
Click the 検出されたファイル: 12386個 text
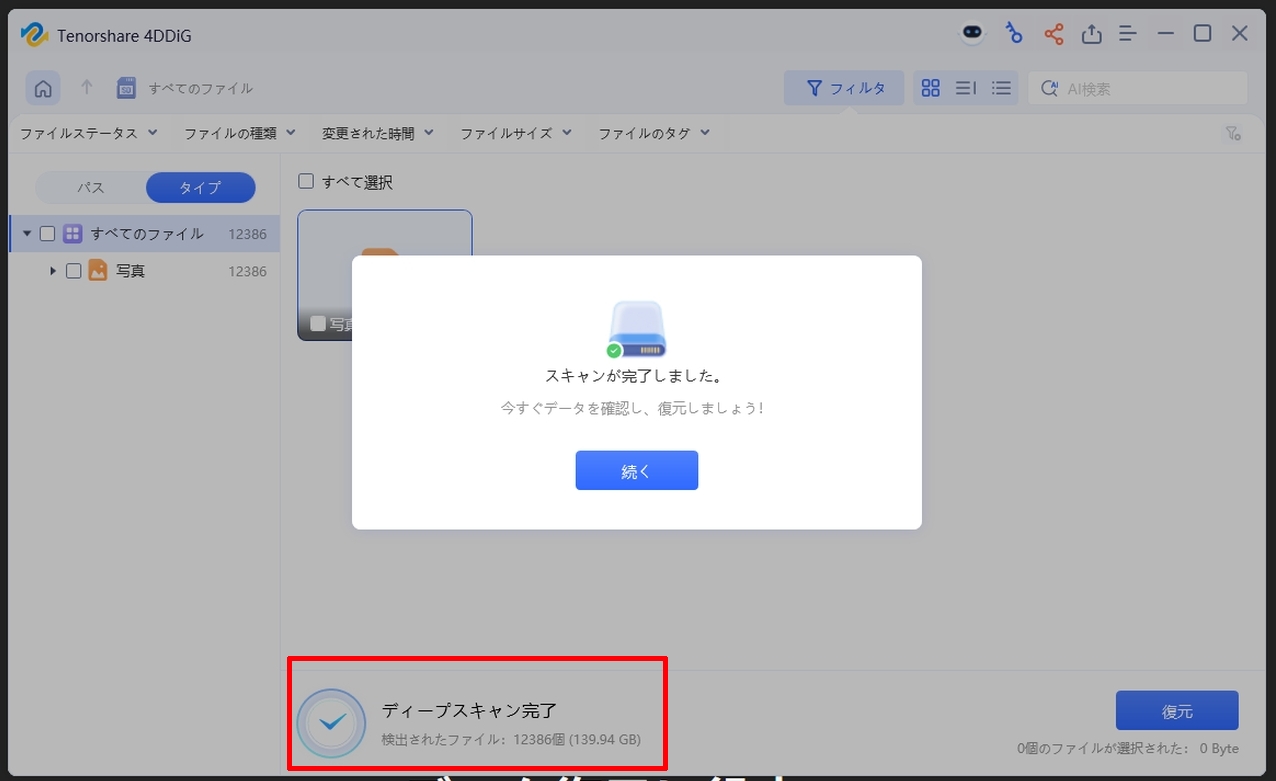click(511, 740)
